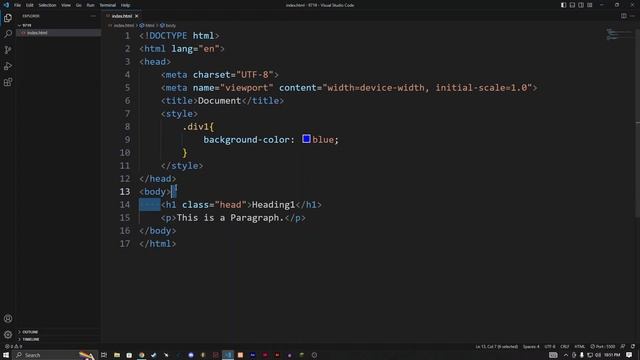The width and height of the screenshot is (640, 360).
Task: Open the Source Control view
Action: point(8,50)
